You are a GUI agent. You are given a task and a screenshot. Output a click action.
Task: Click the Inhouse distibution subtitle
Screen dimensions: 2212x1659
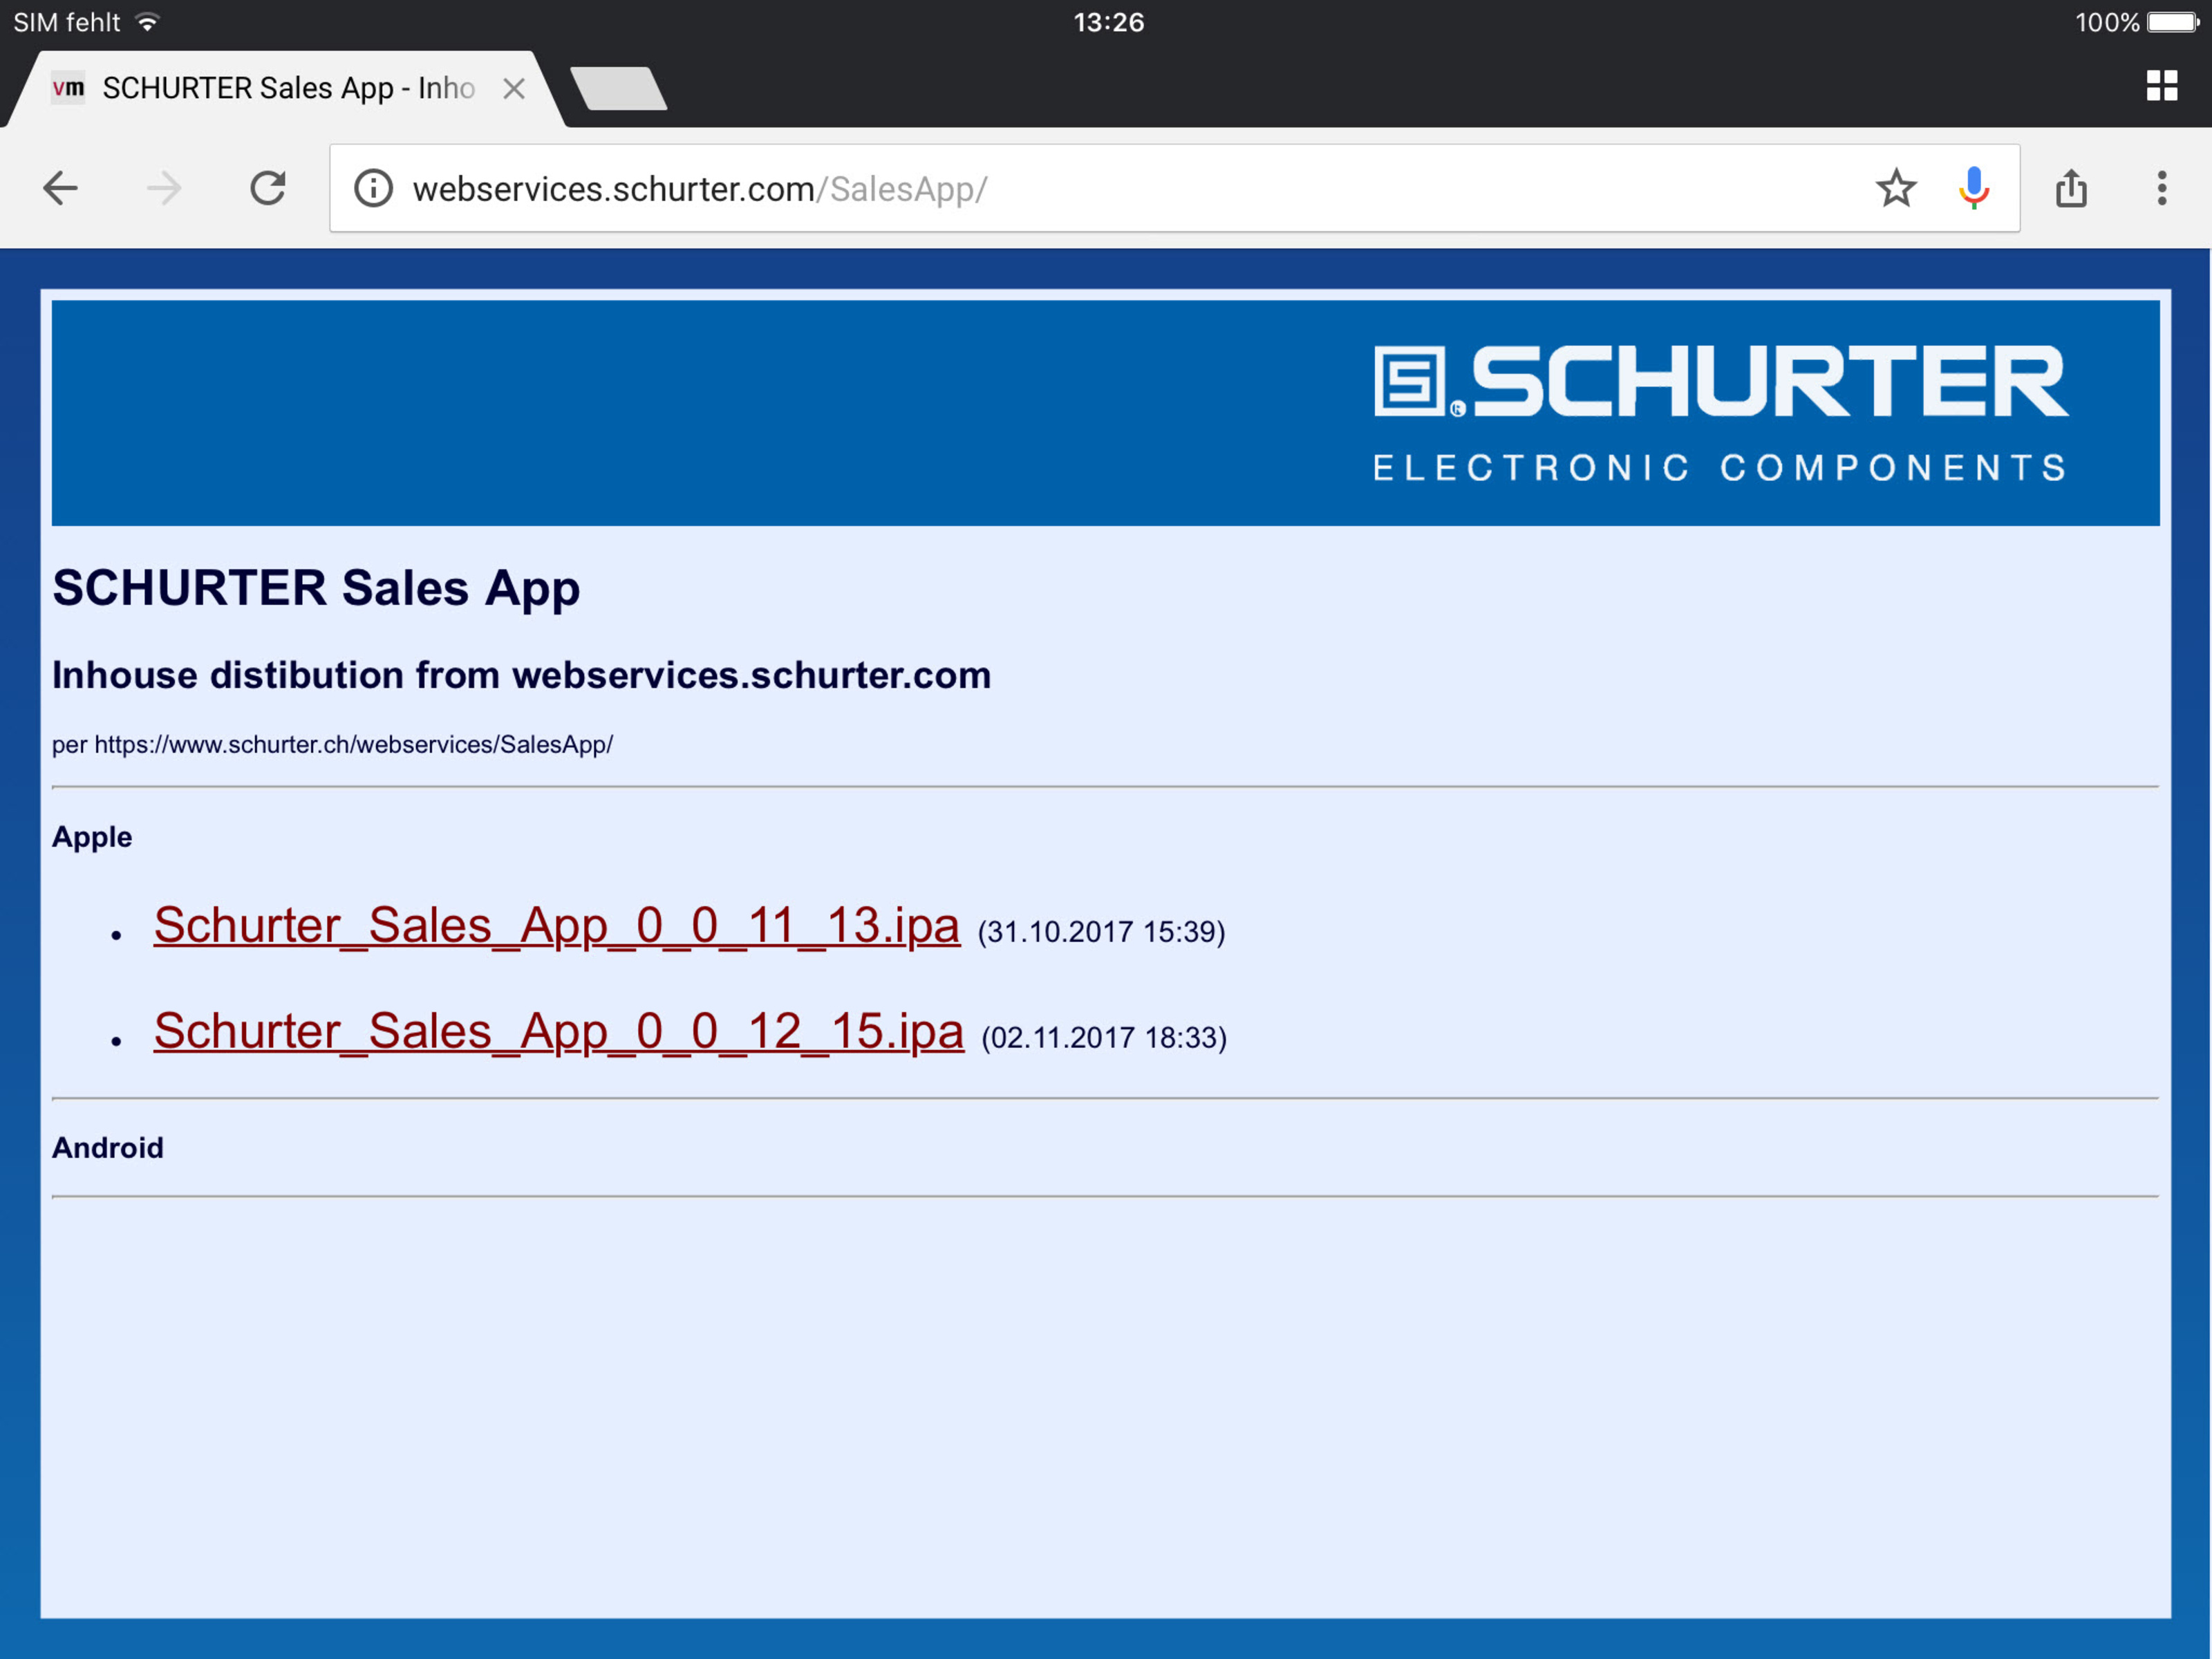point(521,675)
